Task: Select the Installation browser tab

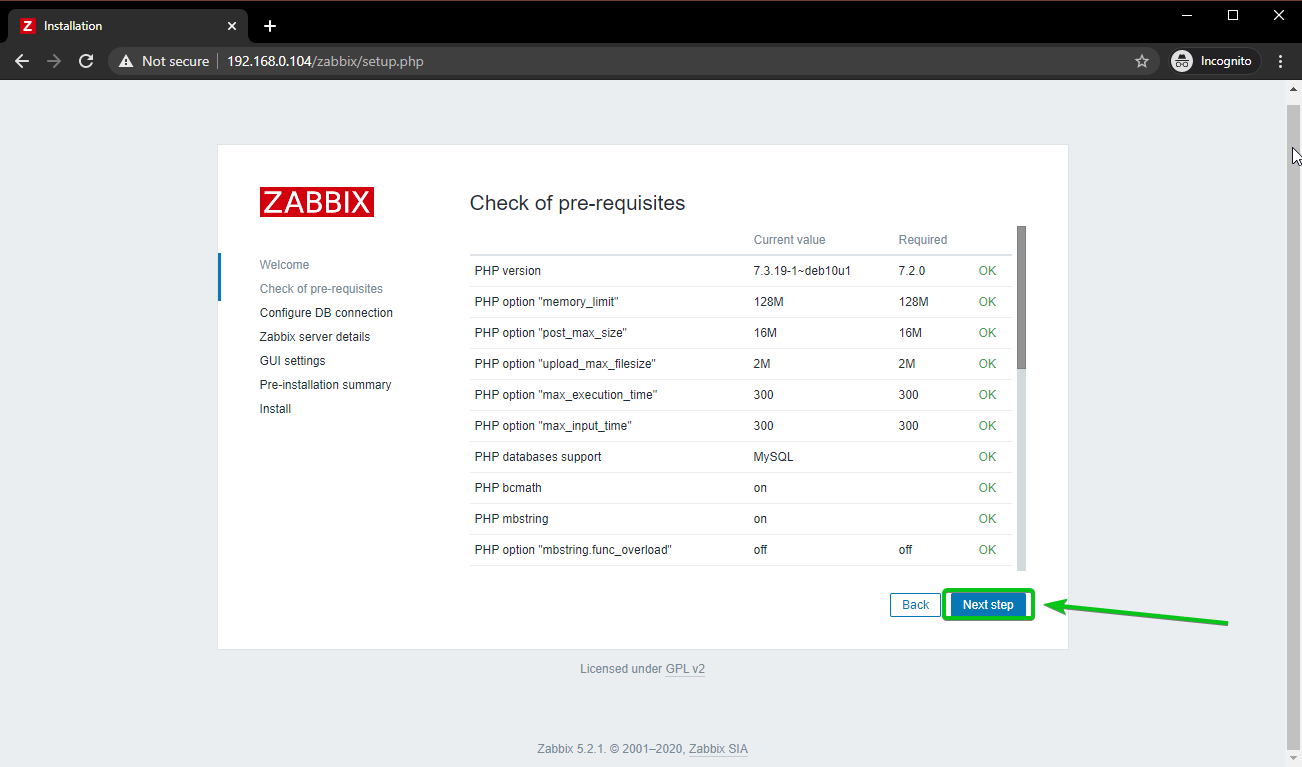Action: click(130, 26)
